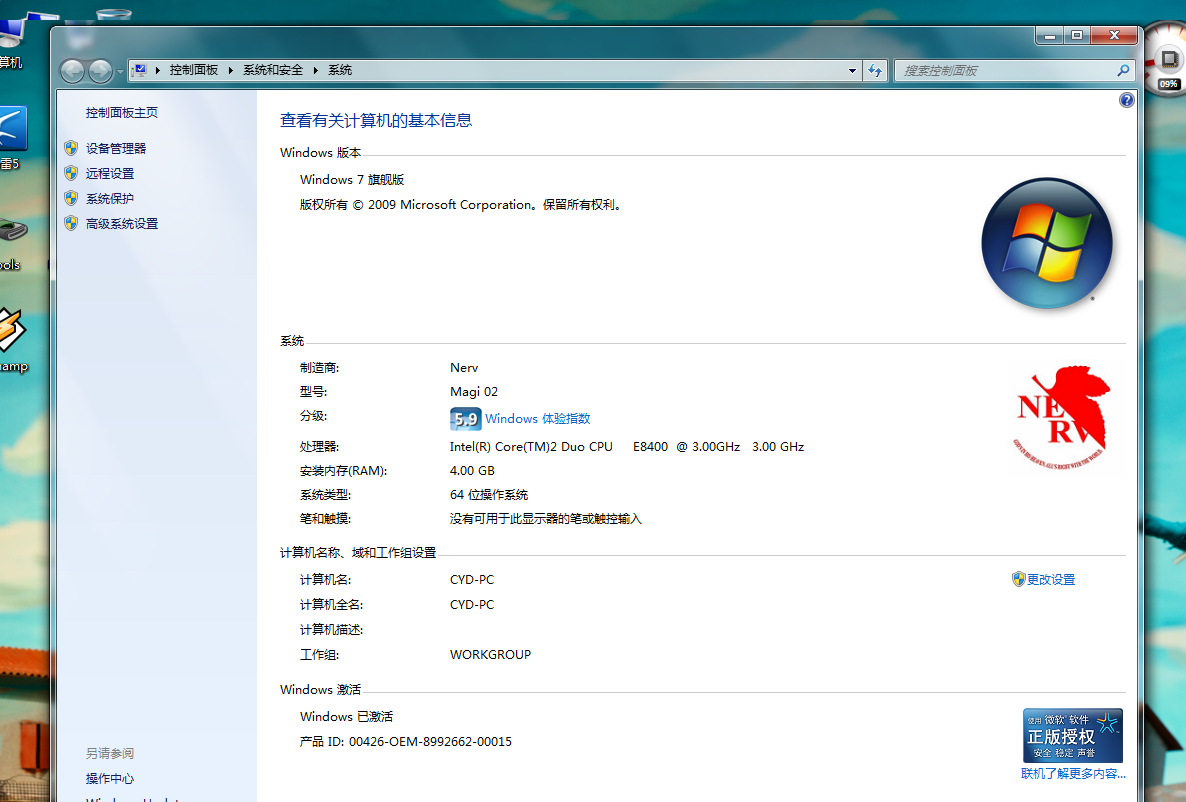This screenshot has width=1186, height=802.
Task: Open 系统保护 system protection link
Action: pos(110,198)
